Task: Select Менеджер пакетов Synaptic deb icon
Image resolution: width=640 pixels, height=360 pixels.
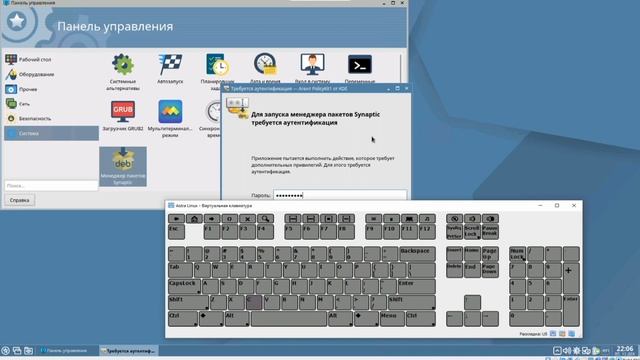Action: (123, 167)
